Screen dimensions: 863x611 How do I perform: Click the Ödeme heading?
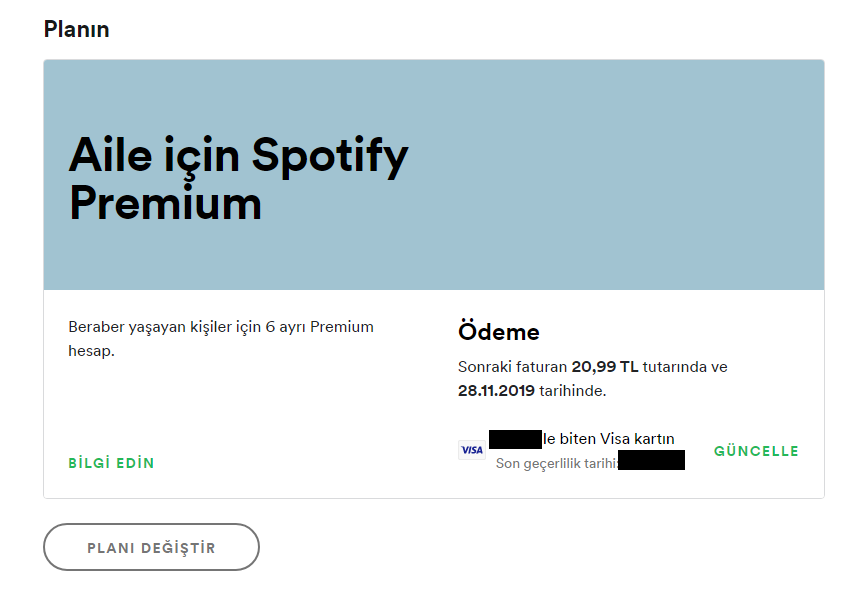498,332
